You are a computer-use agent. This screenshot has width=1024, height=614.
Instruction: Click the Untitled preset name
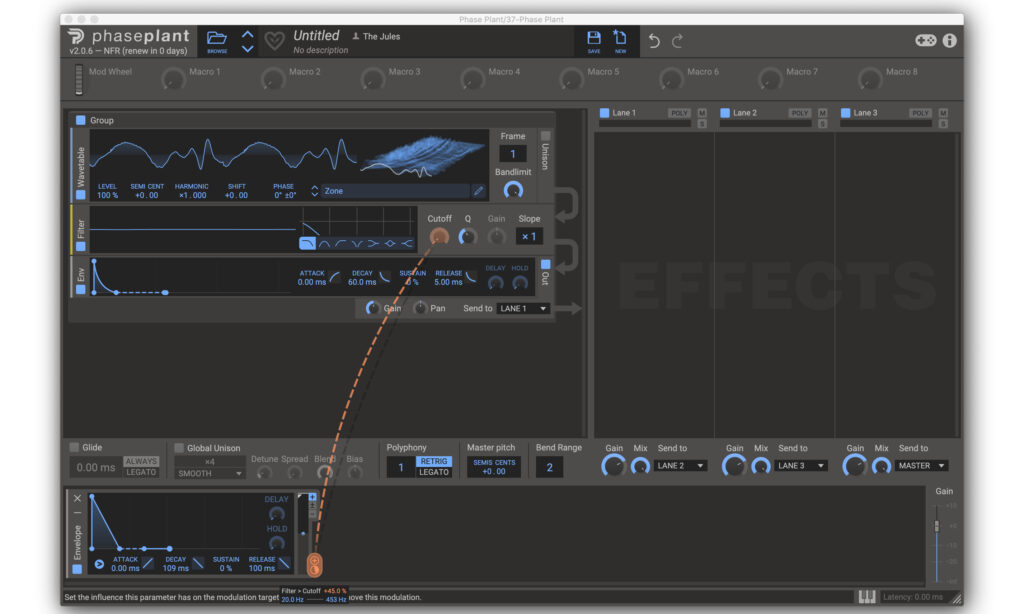(316, 35)
